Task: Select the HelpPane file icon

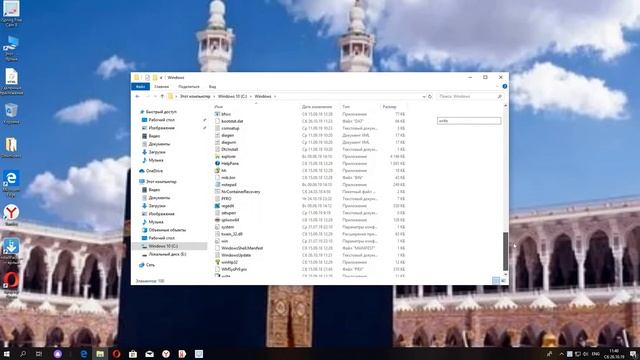Action: pos(218,163)
